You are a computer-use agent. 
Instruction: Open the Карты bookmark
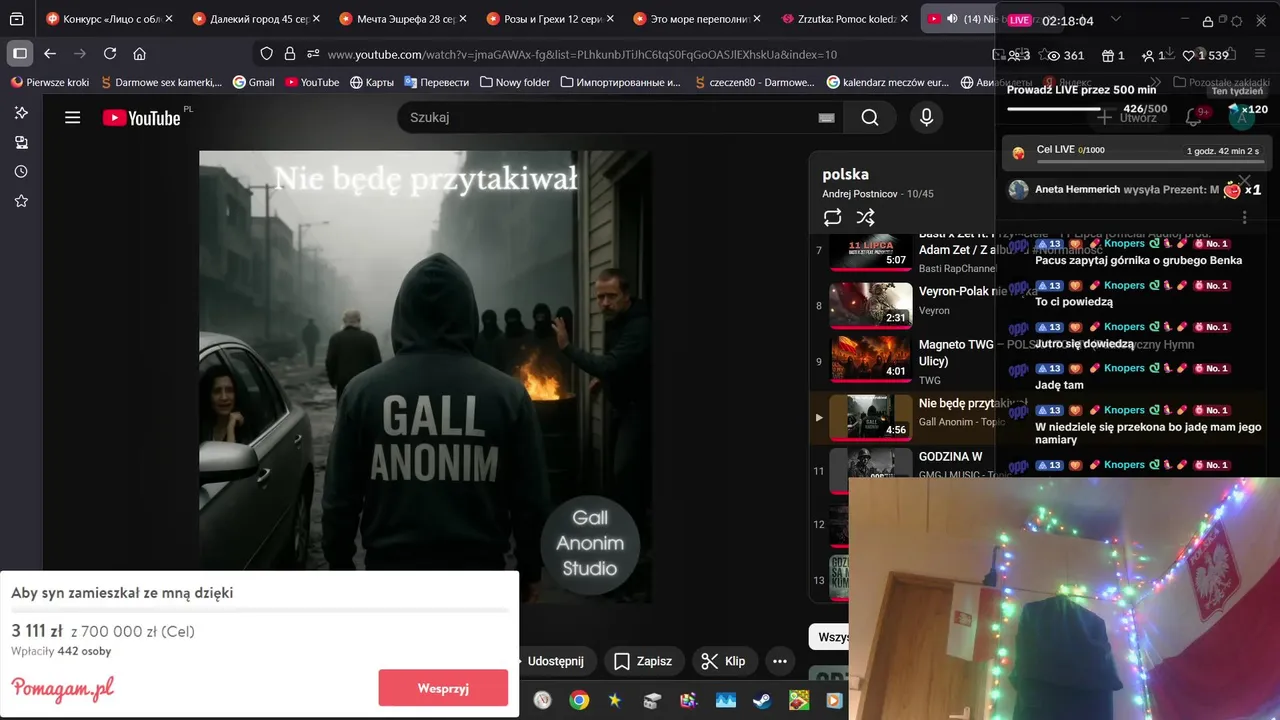[x=372, y=82]
